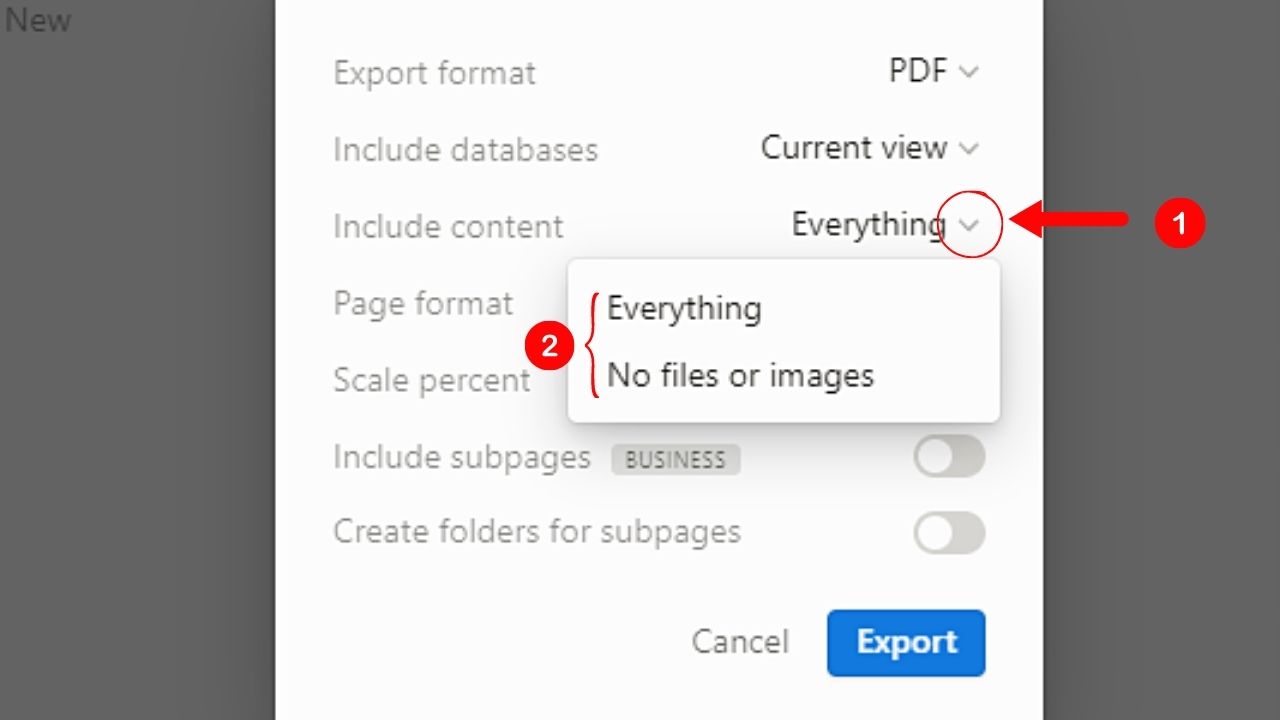Turn on Create folders for subpages
The image size is (1280, 720).
click(x=948, y=532)
